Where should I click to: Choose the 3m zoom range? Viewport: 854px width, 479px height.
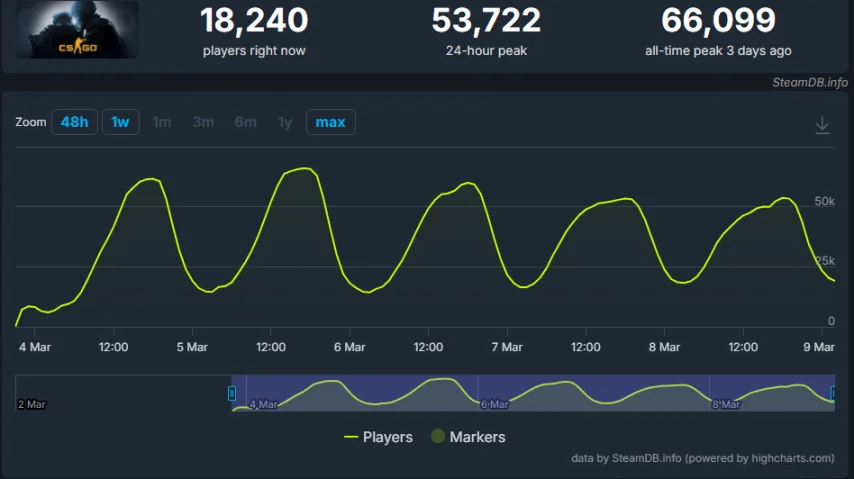(203, 122)
